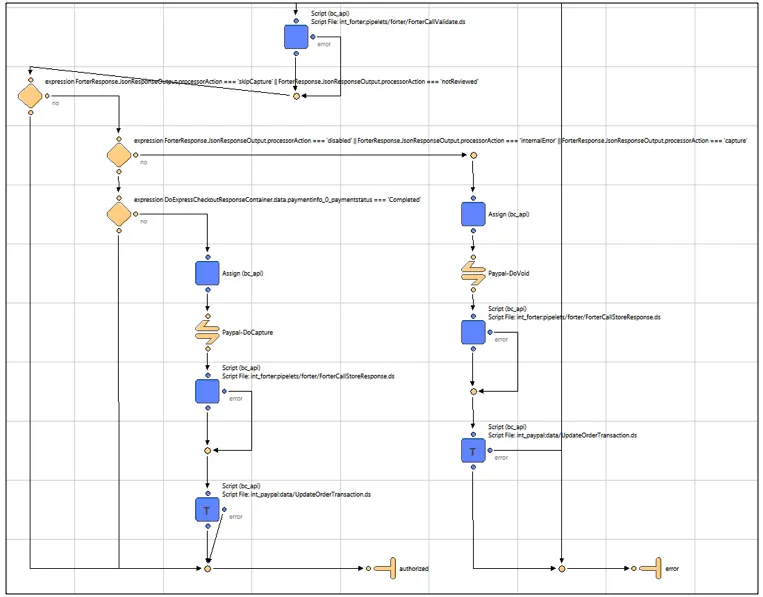Click join circle below the DoVoid branch ForterCallStoreResponse node
Image resolution: width=763 pixels, height=597 pixels.
tap(473, 391)
